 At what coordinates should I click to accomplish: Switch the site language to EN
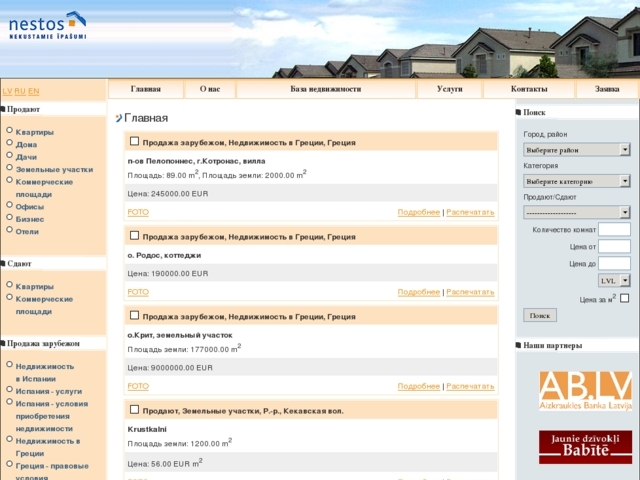34,91
